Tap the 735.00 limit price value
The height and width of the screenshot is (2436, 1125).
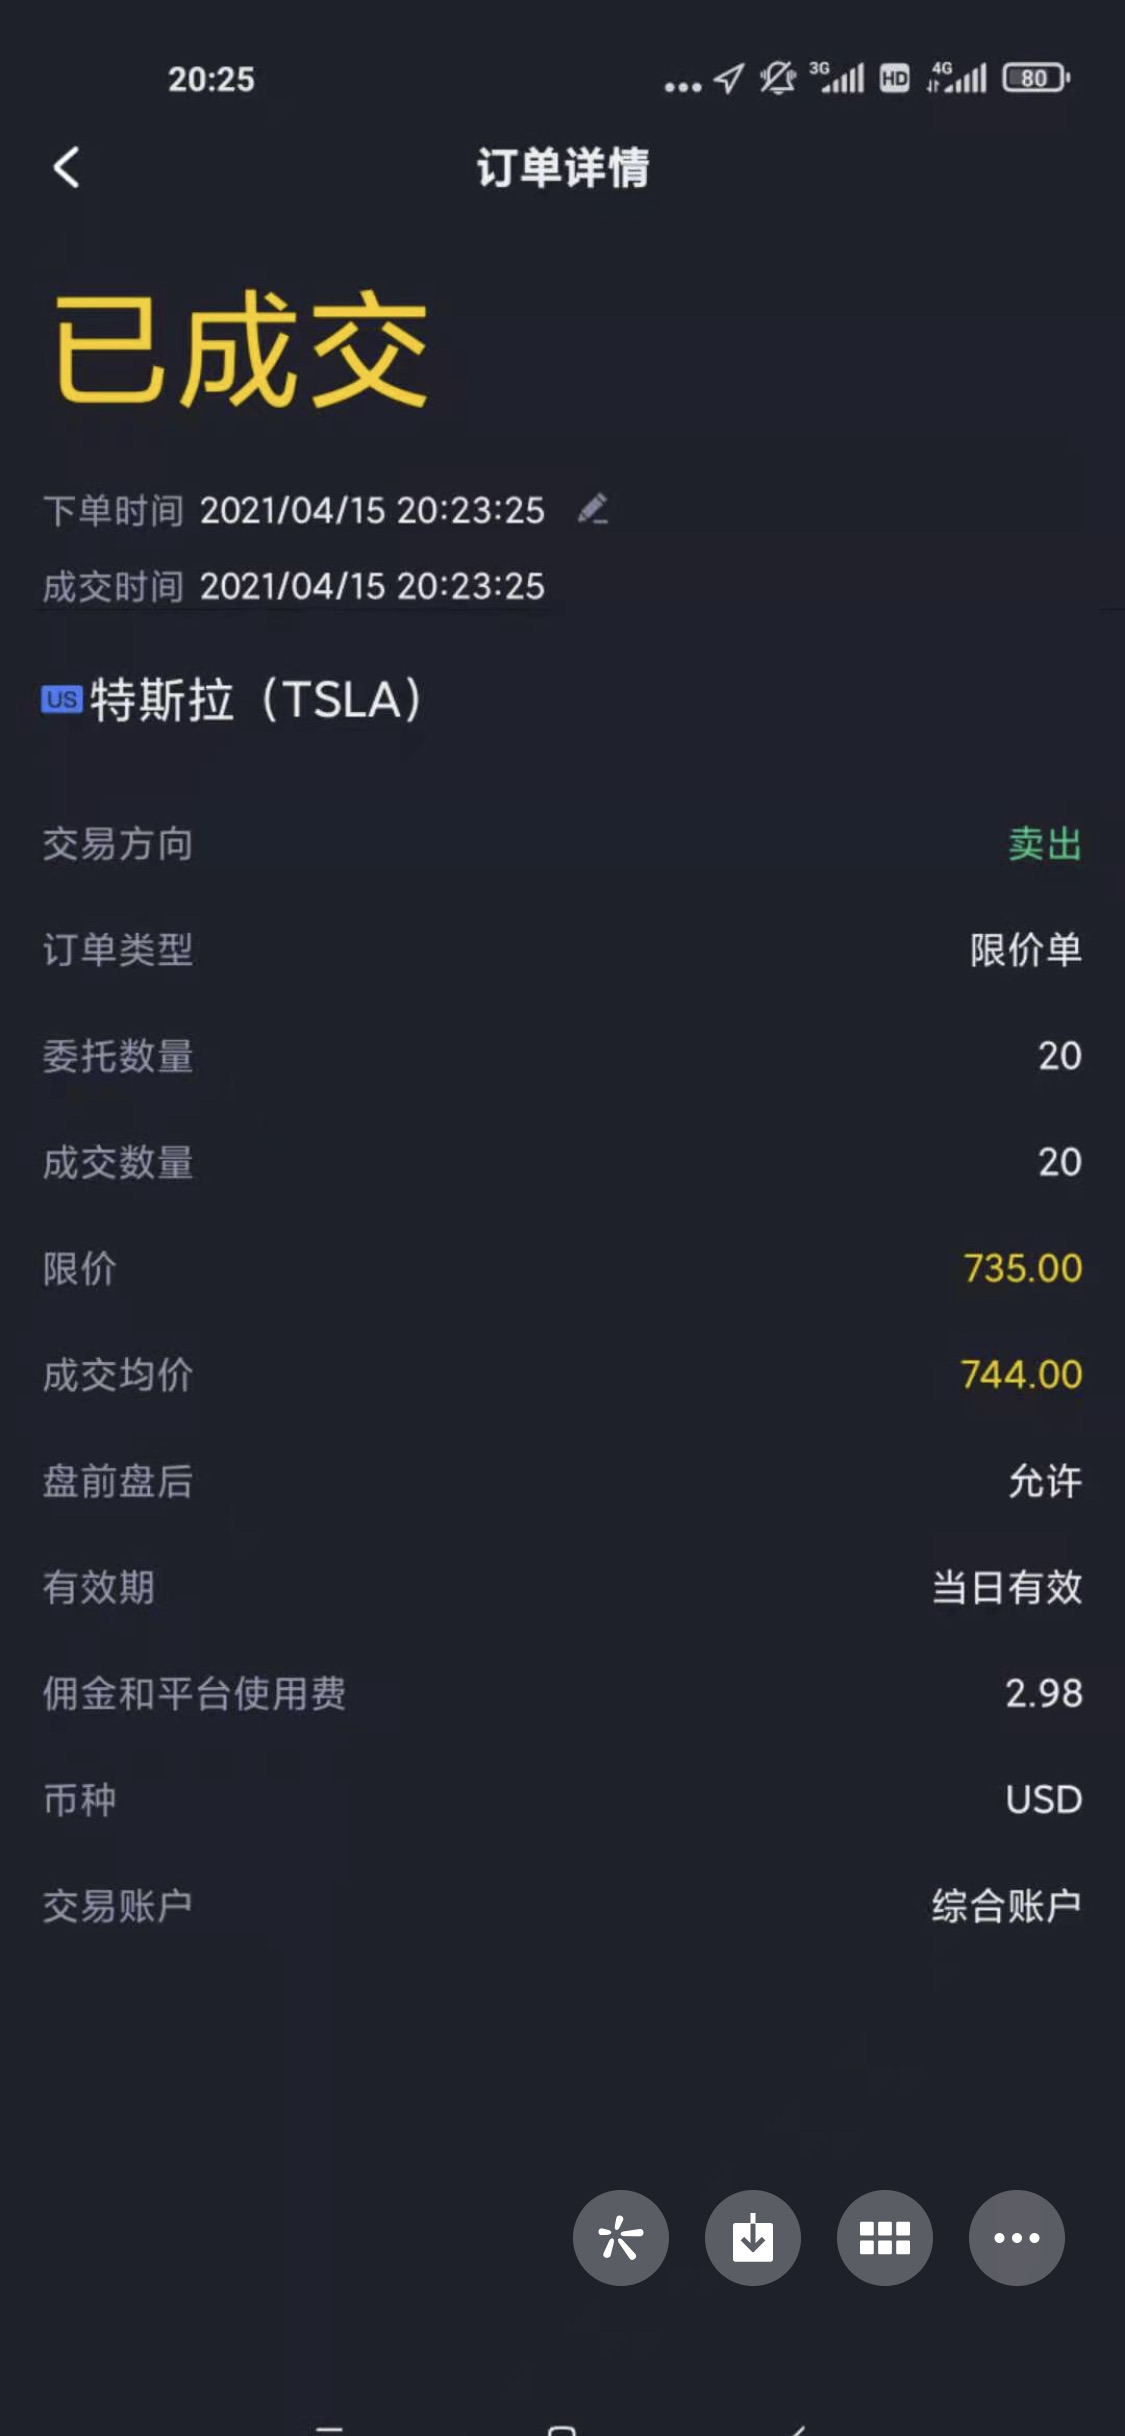[1022, 1268]
